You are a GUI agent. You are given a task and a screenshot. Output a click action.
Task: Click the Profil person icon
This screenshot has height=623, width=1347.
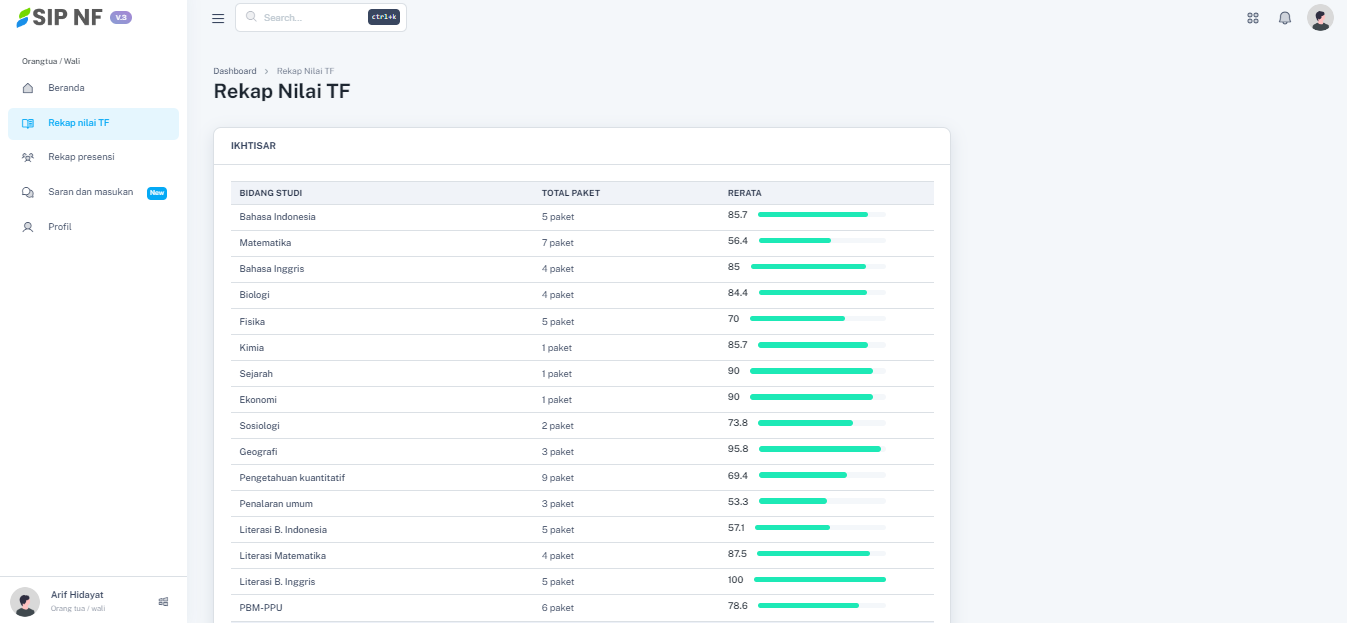28,227
